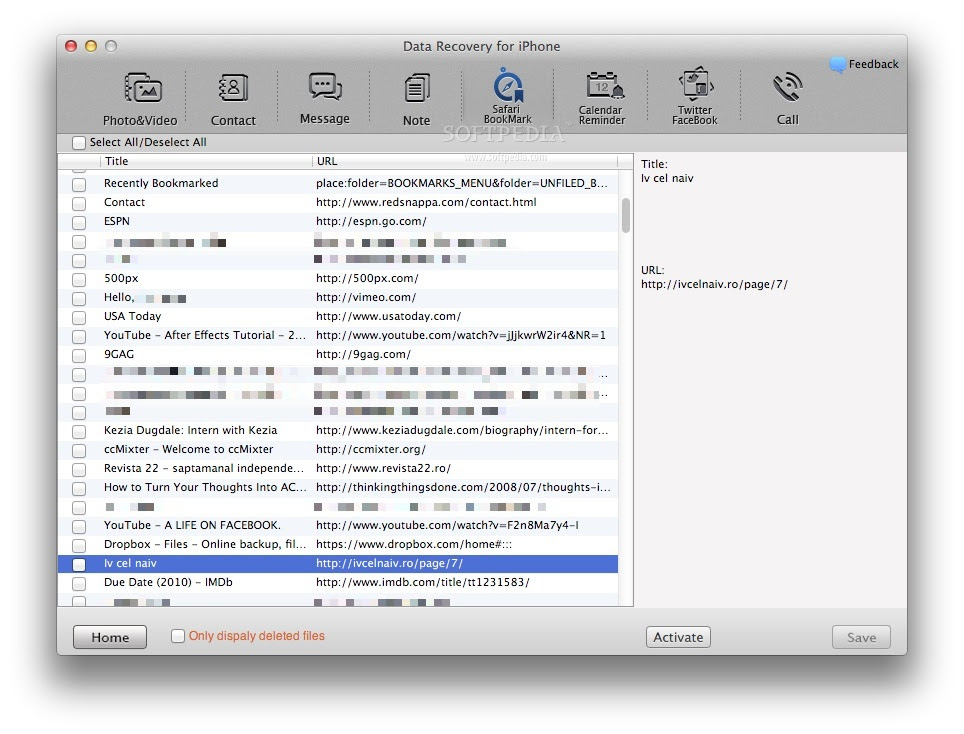964x734 pixels.
Task: Click the imdb.com title URL cell
Action: pos(422,582)
